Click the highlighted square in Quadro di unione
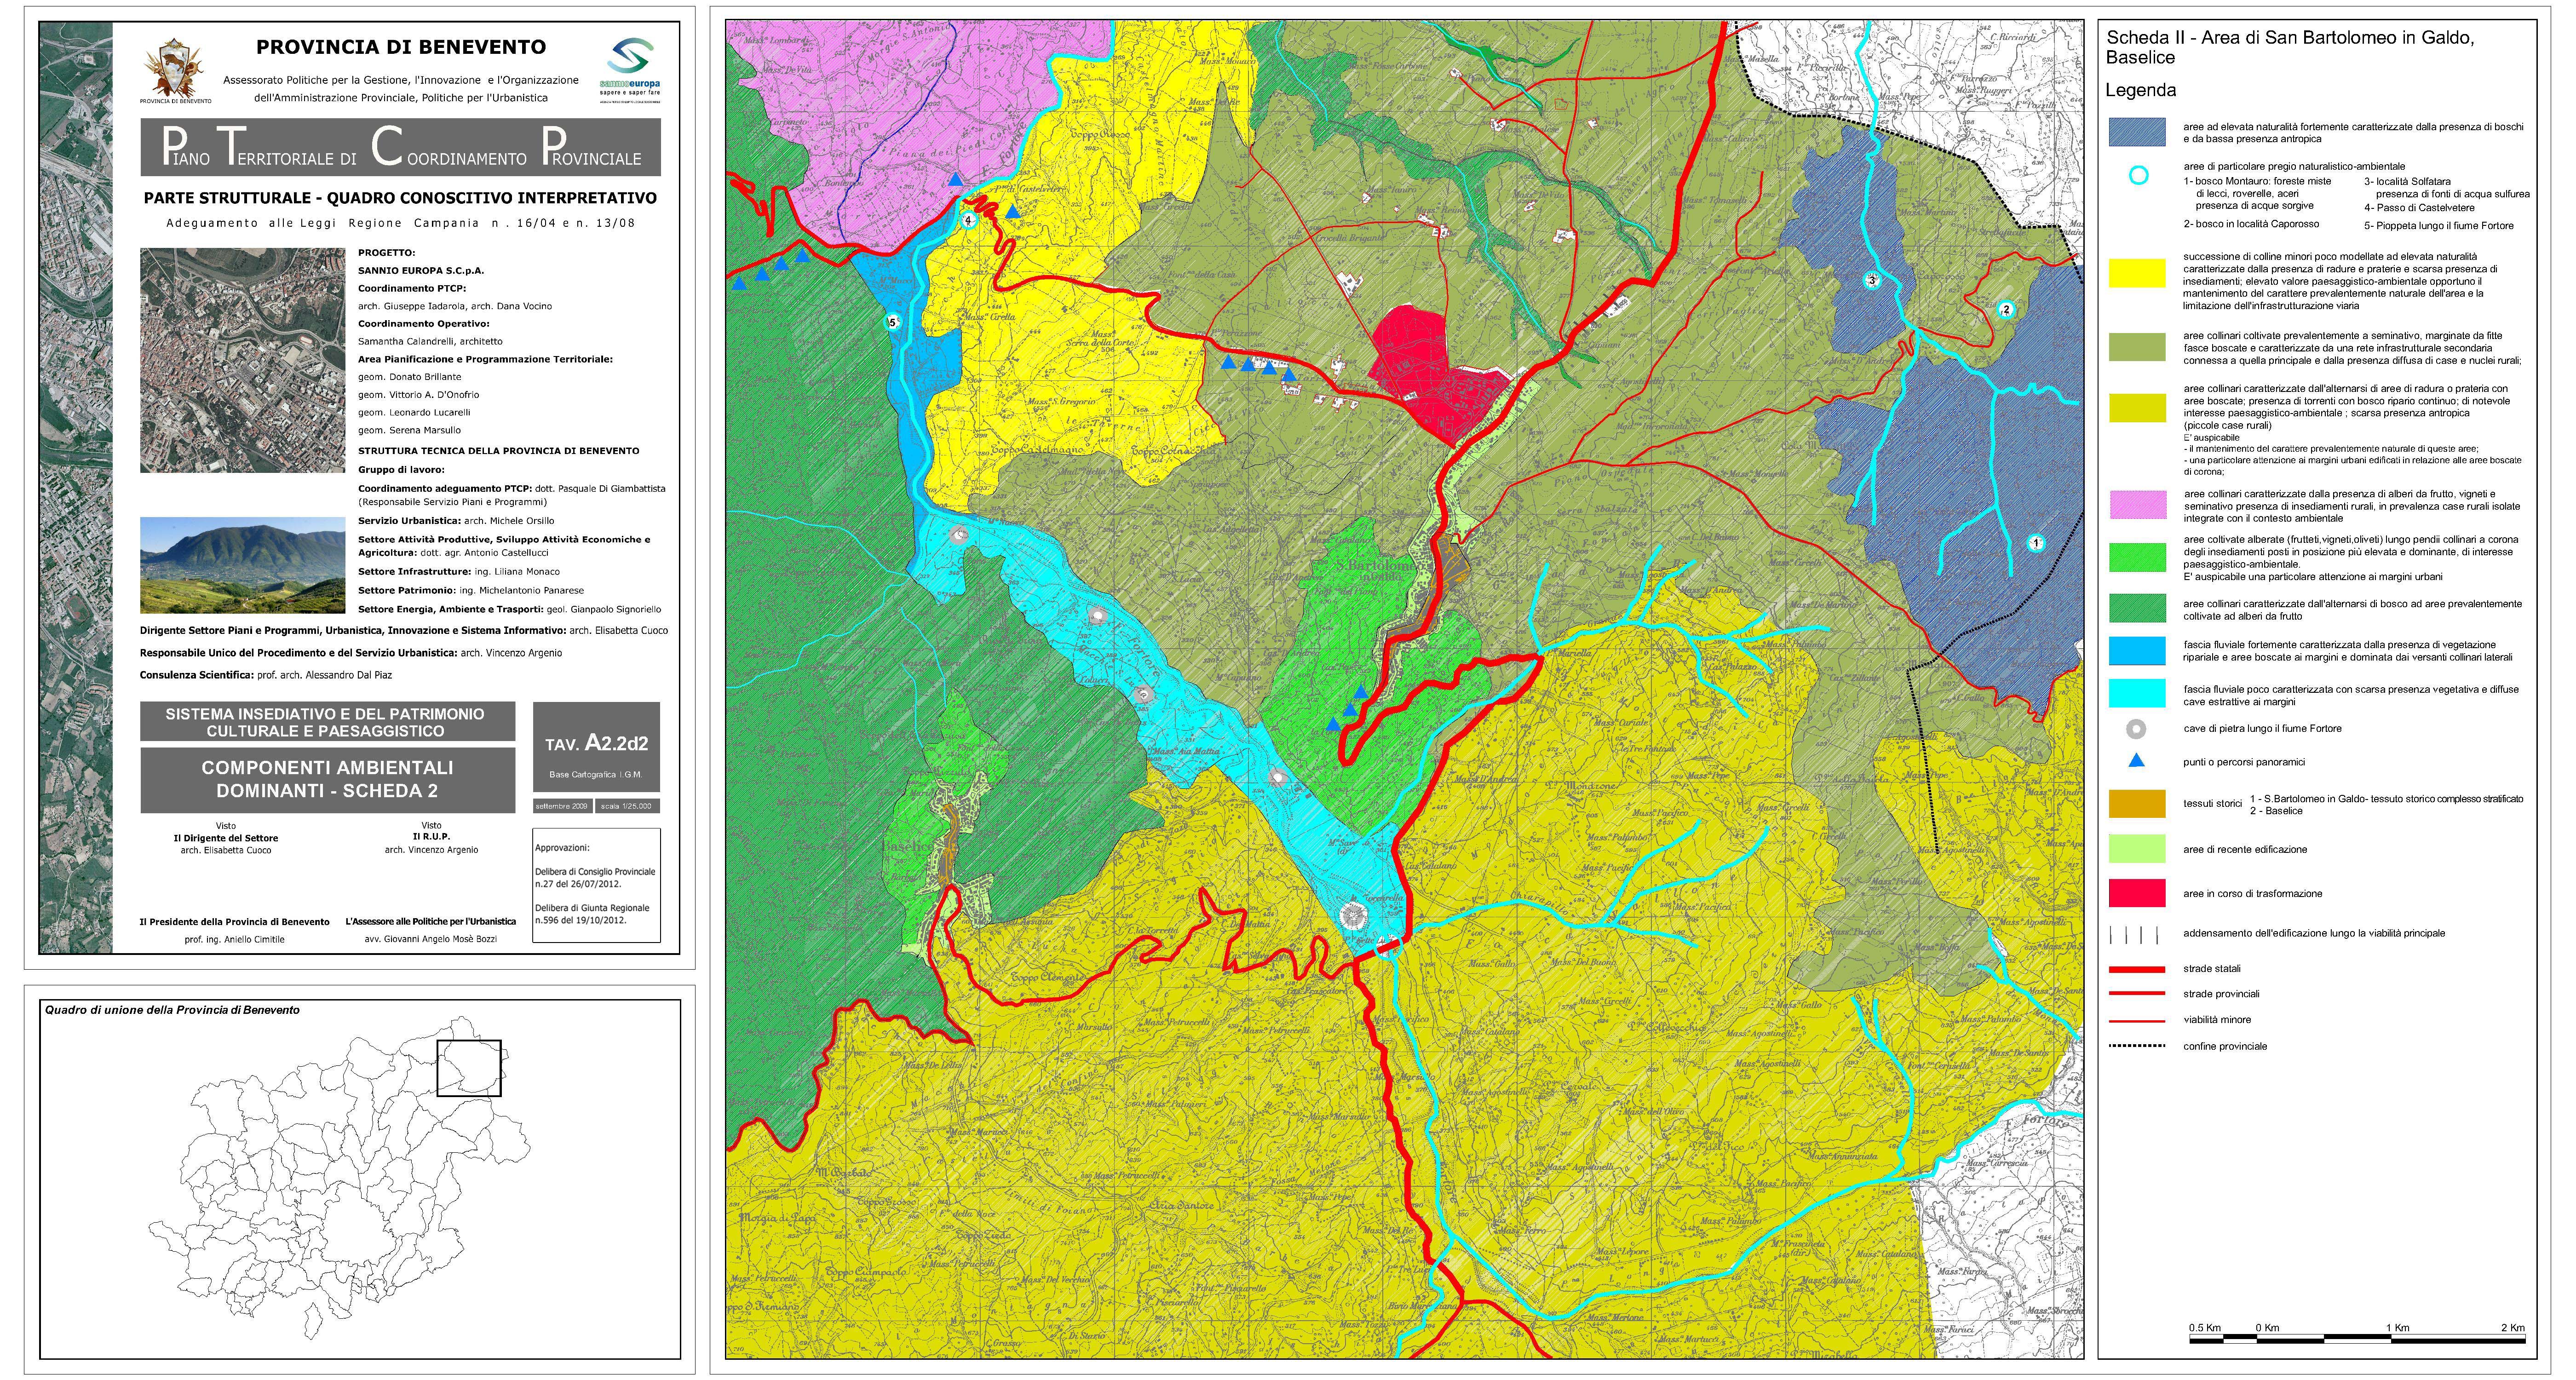Image resolution: width=2576 pixels, height=1380 pixels. (469, 1068)
